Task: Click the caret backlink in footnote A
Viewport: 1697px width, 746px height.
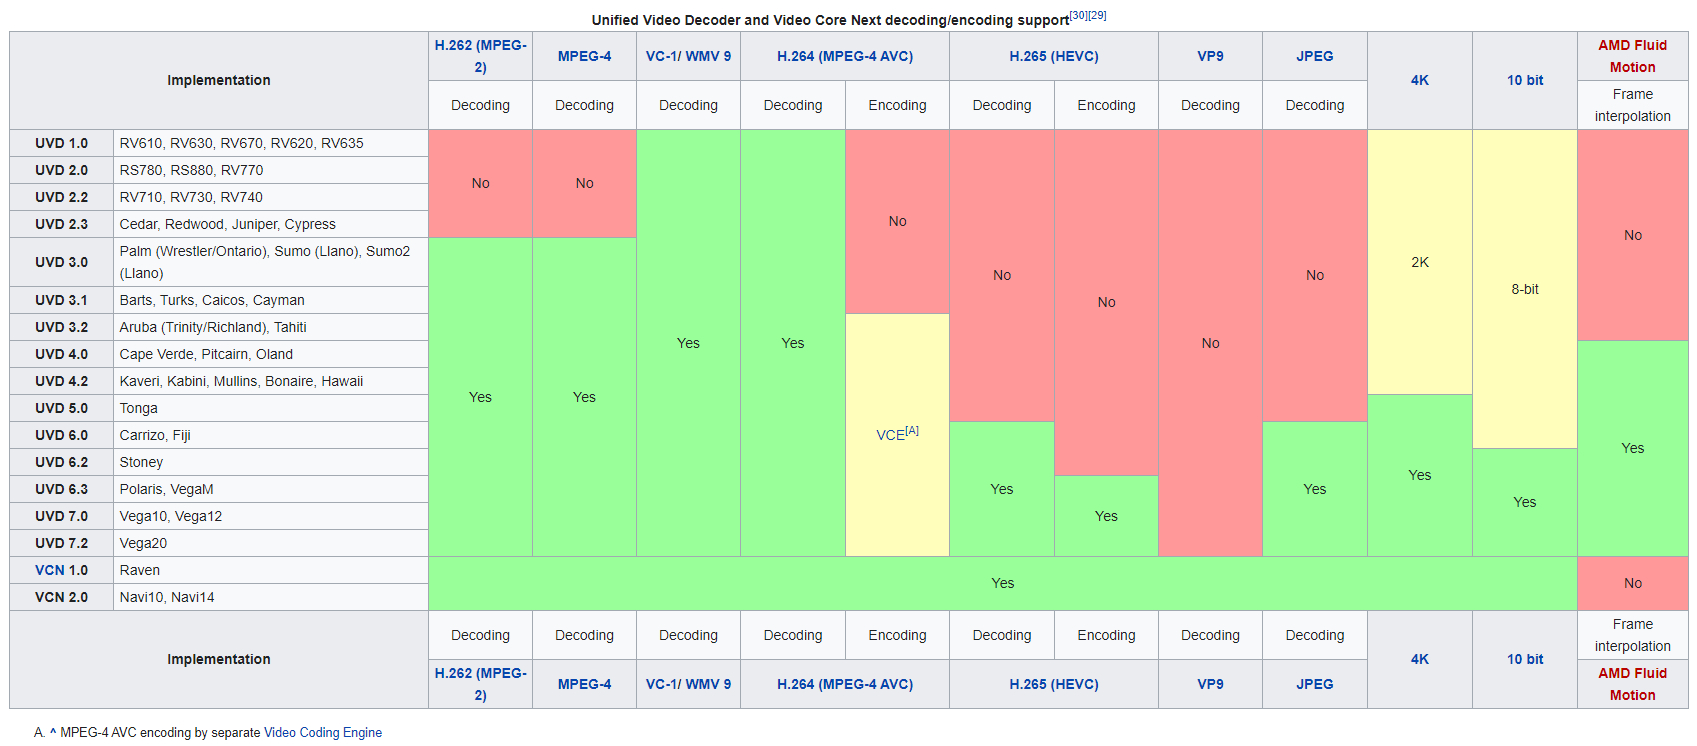Action: 53,732
